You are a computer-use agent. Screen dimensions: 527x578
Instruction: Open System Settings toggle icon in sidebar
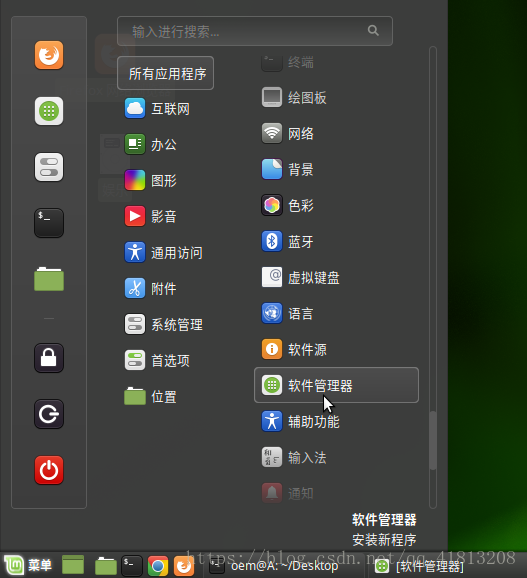(x=49, y=167)
